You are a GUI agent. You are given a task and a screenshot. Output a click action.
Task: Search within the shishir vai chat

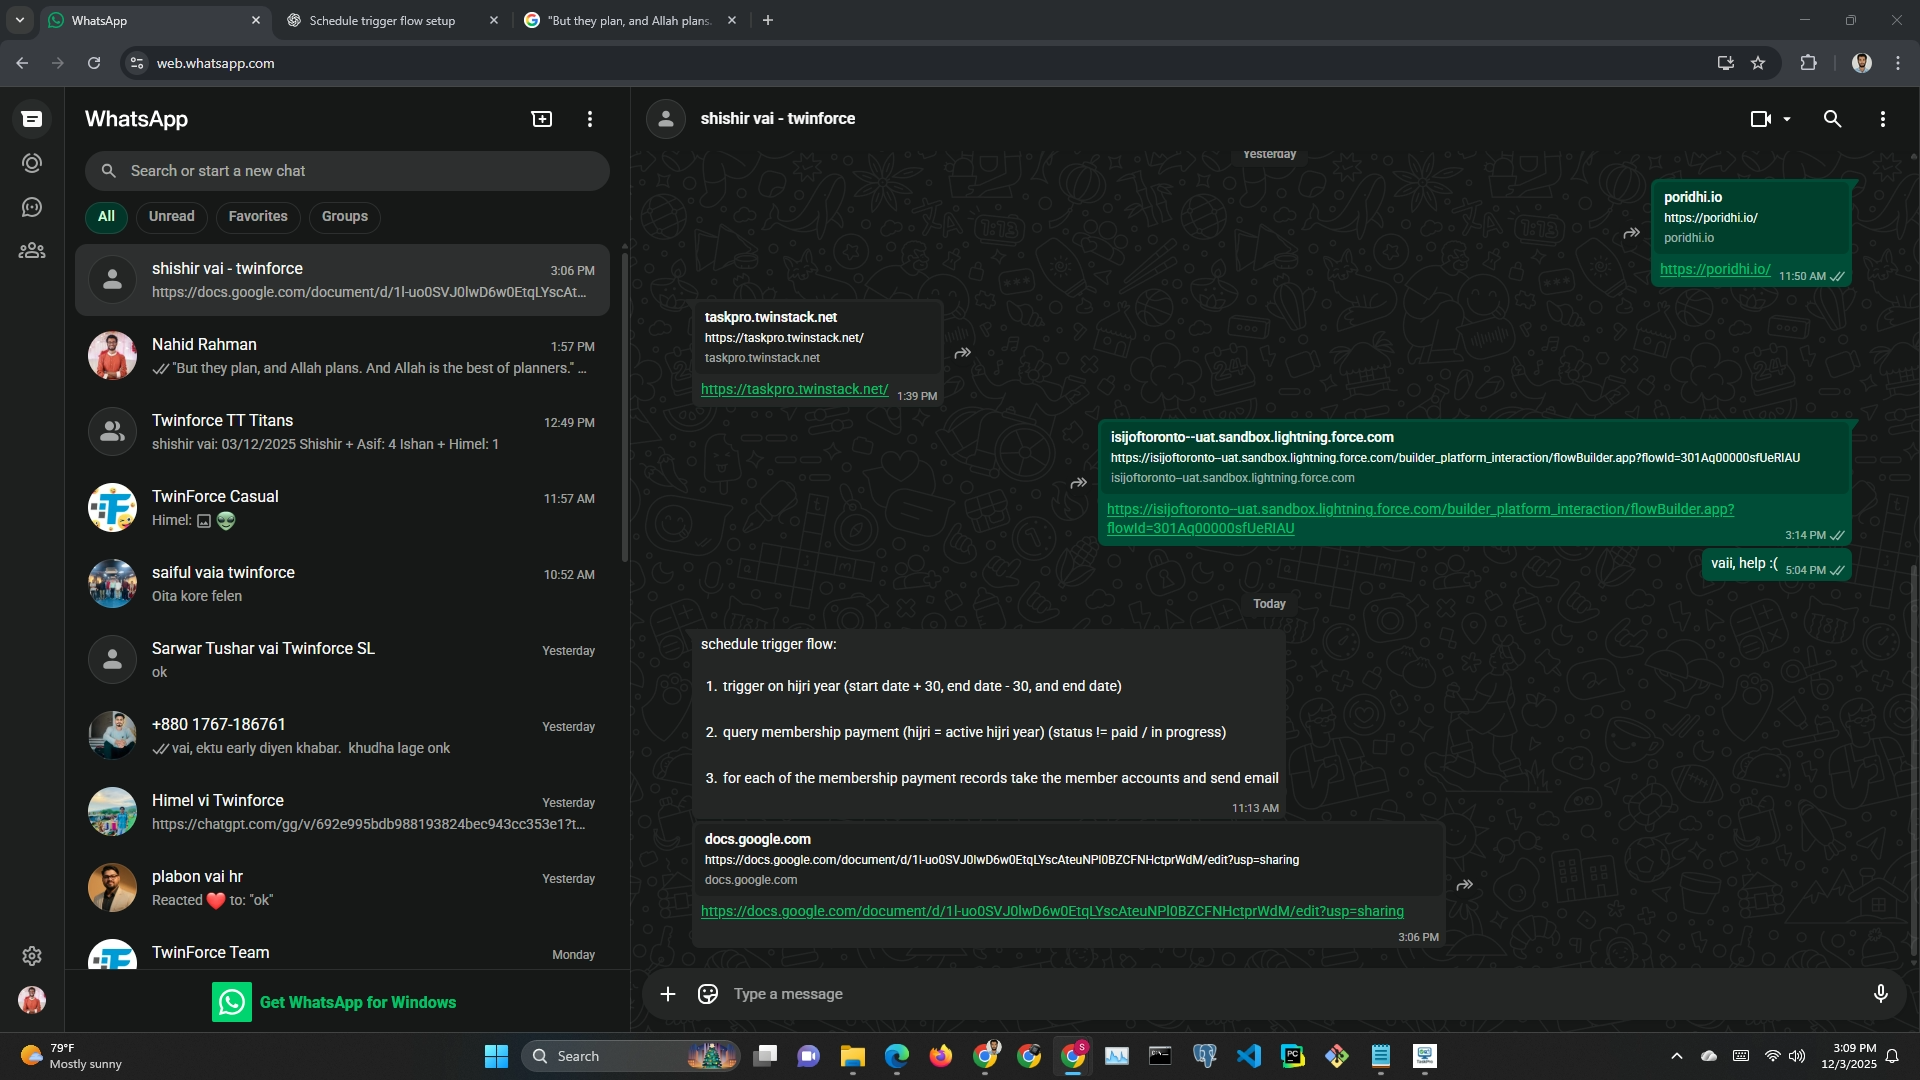tap(1832, 119)
